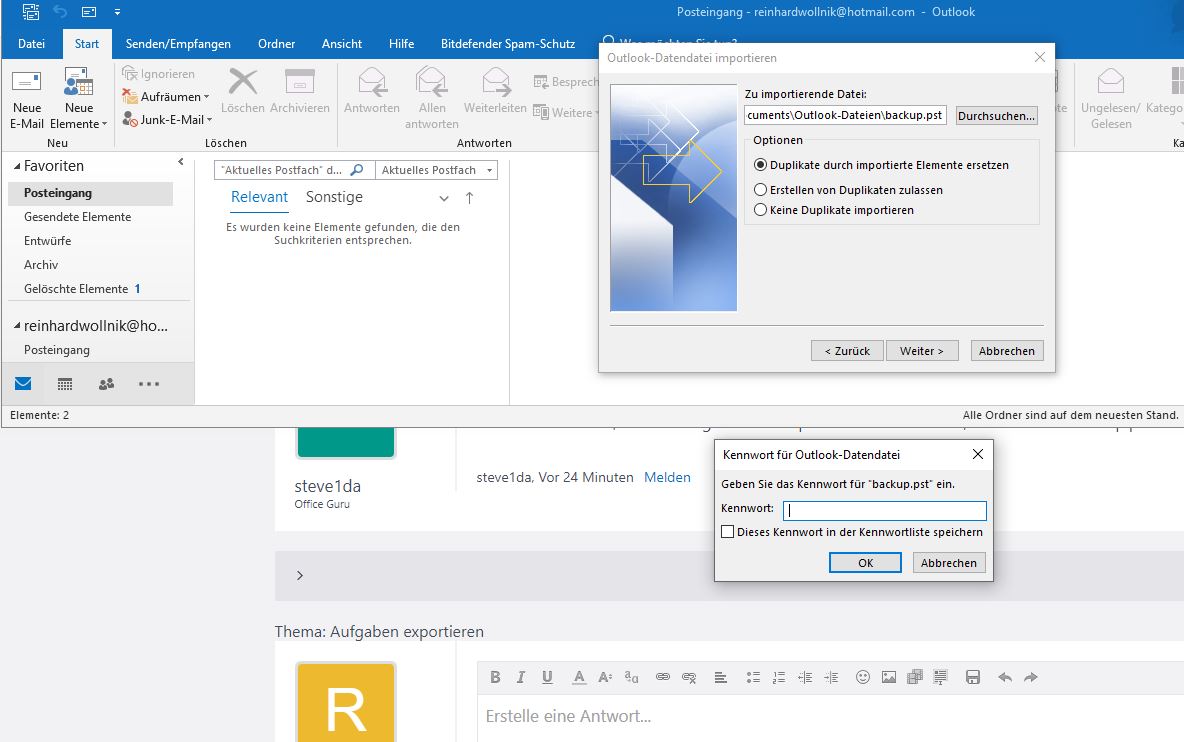Click the Löschen X icon
The width and height of the screenshot is (1184, 742).
pyautogui.click(x=242, y=81)
